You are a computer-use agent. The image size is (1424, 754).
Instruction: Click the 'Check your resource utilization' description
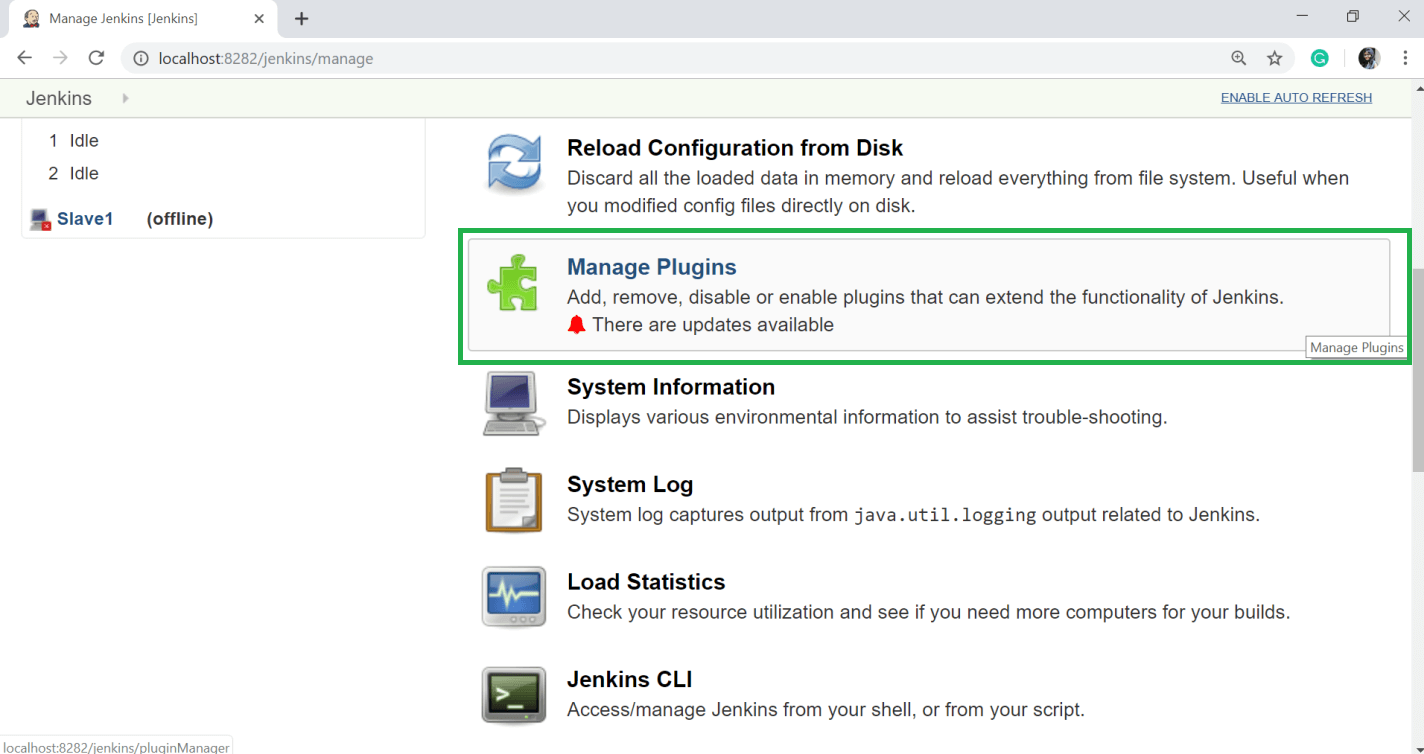[929, 612]
